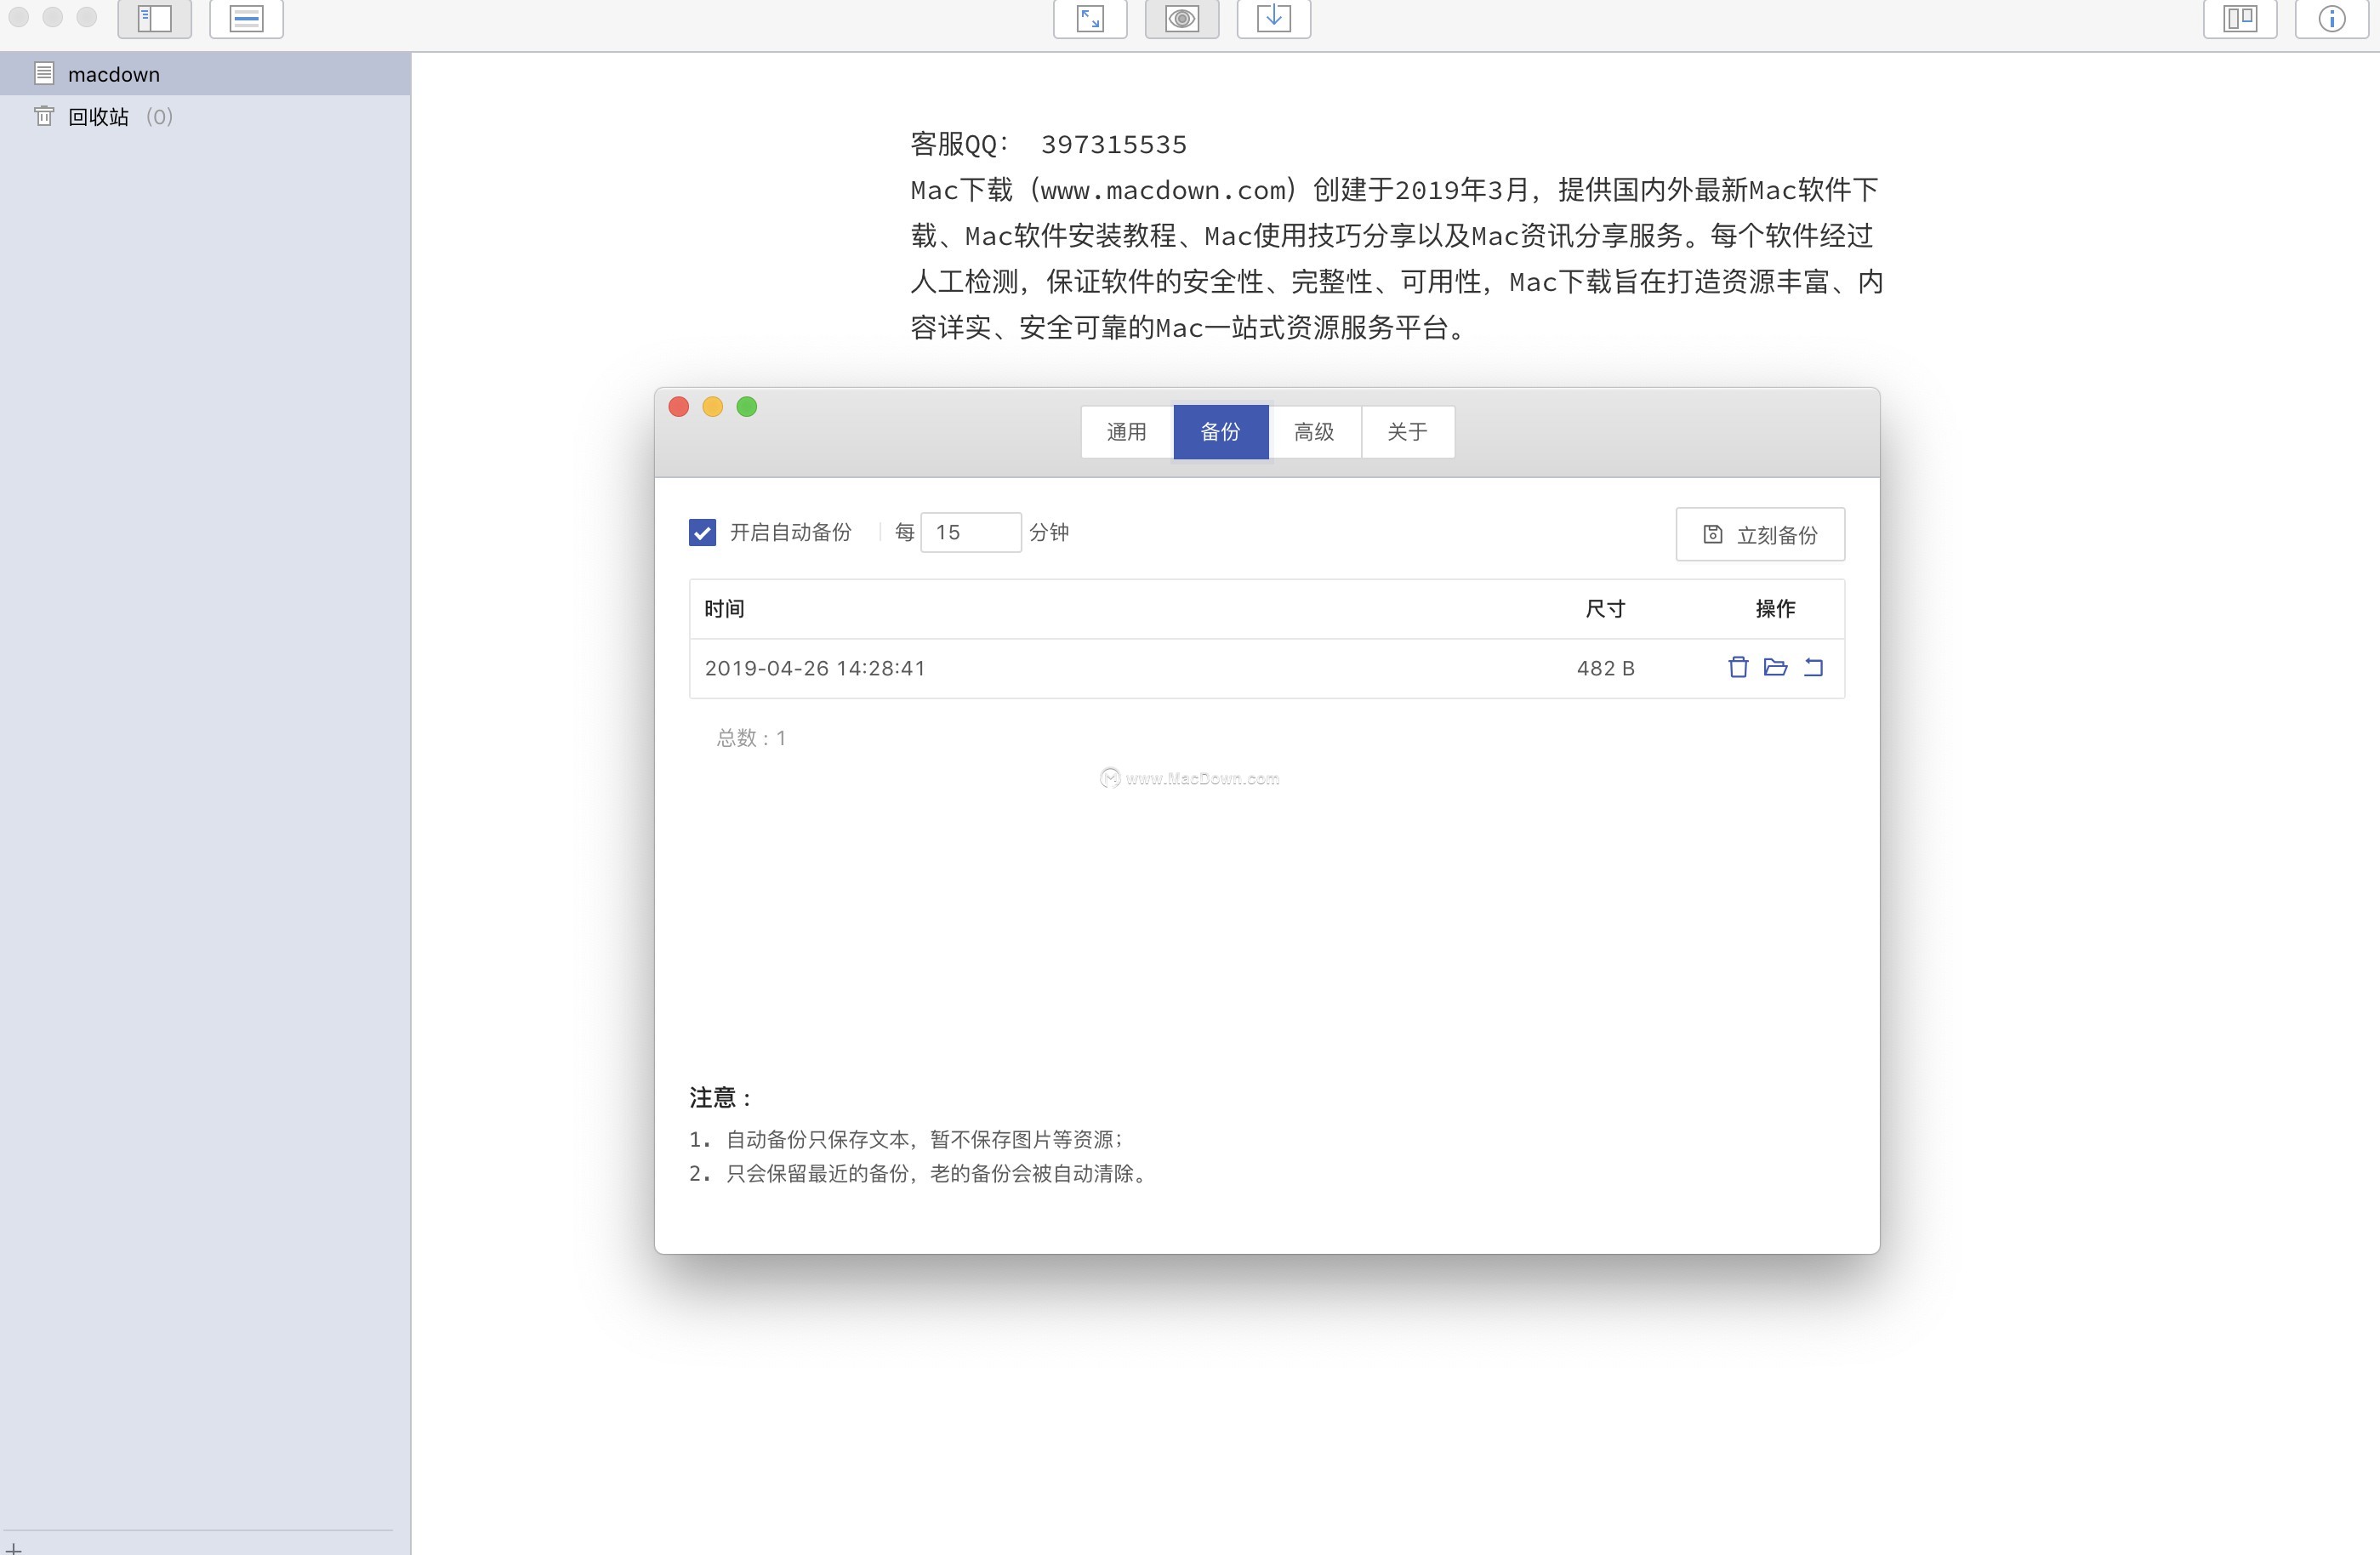Click the split layout toolbar icon
The image size is (2380, 1555).
coord(2240,18)
